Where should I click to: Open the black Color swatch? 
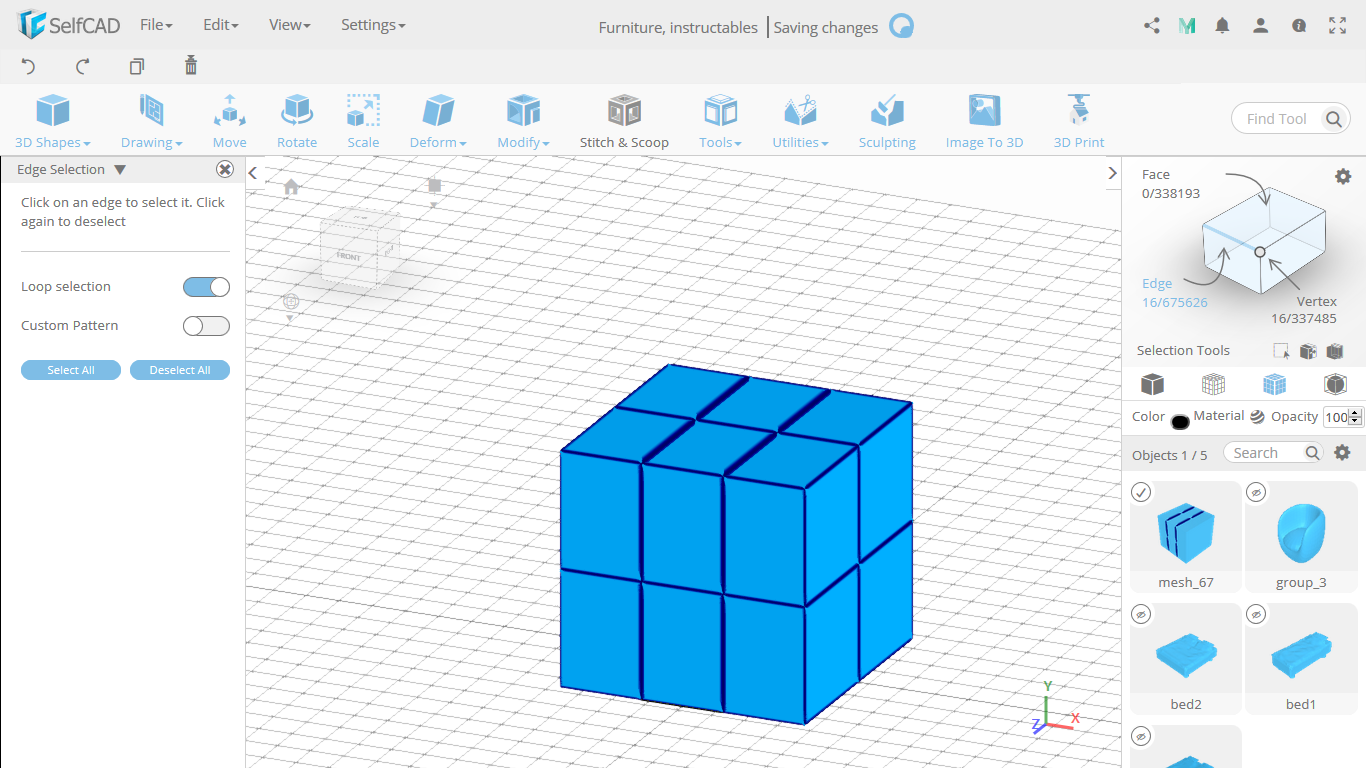pyautogui.click(x=1180, y=421)
